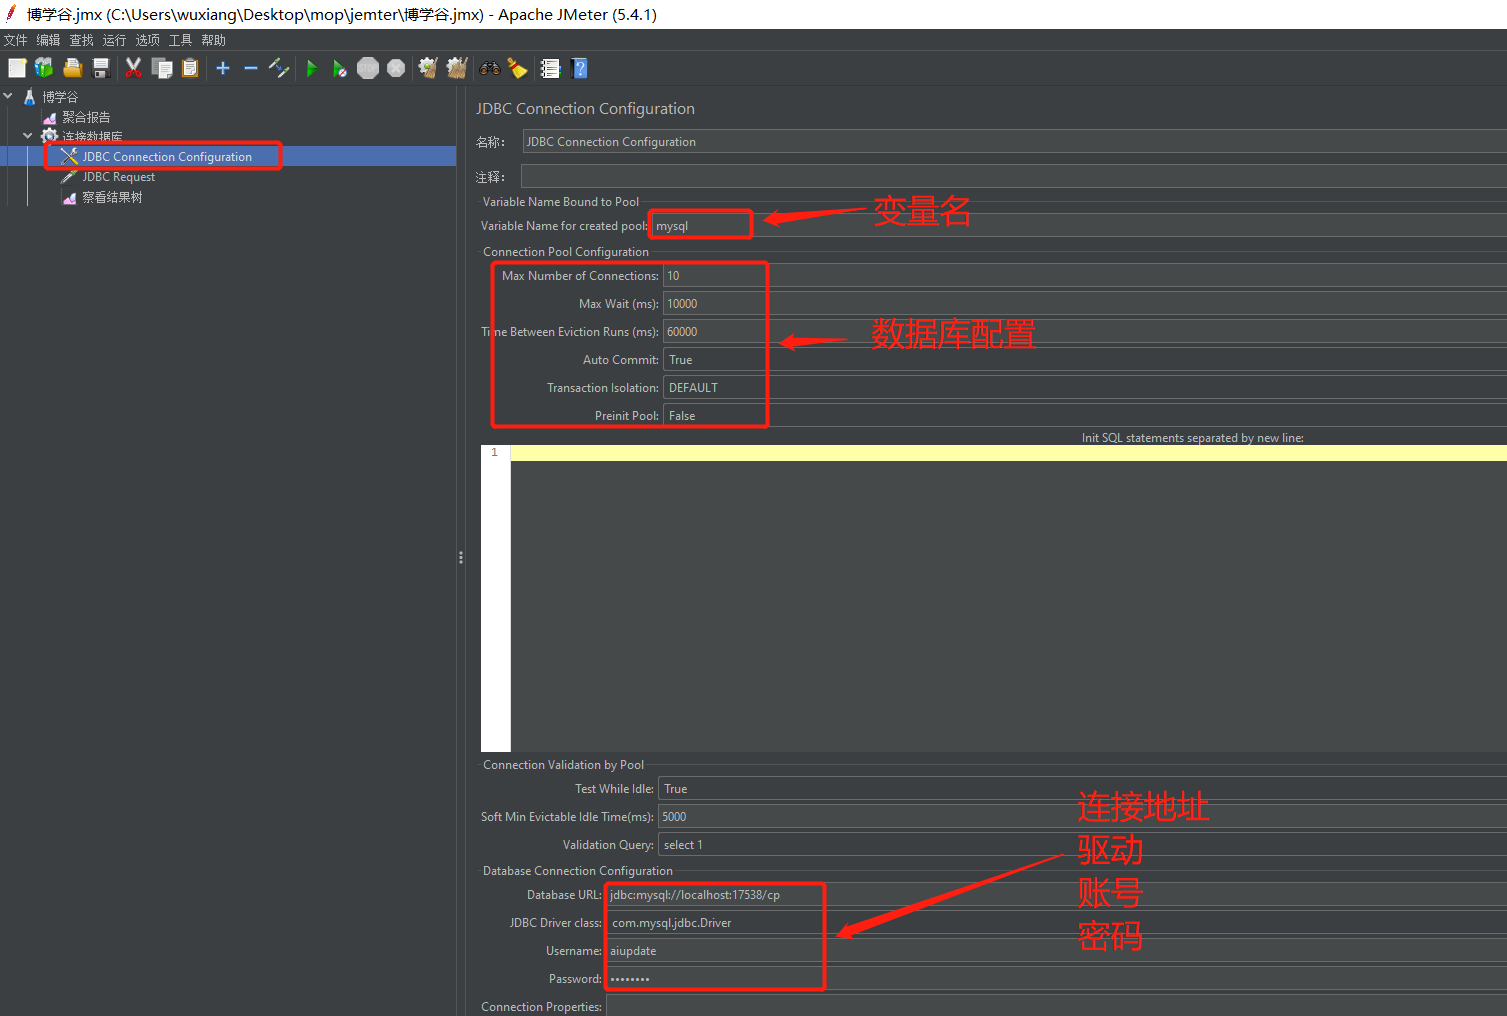The height and width of the screenshot is (1016, 1507).
Task: Select the 博学谷 test plan in tree
Action: pyautogui.click(x=60, y=97)
